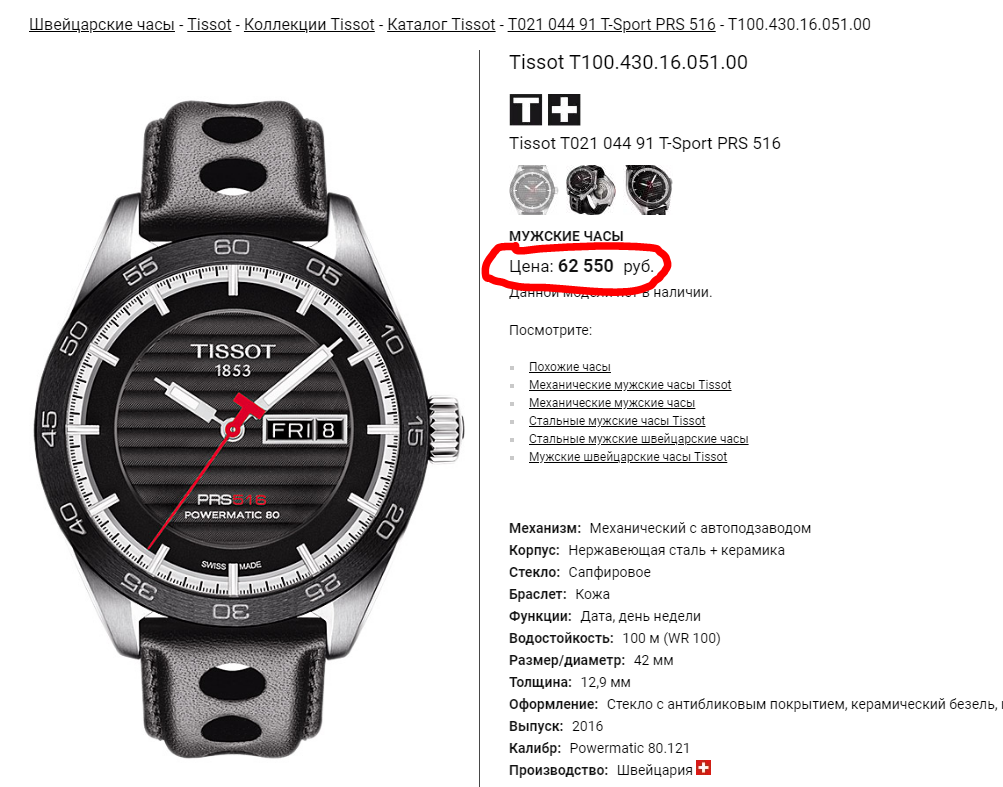Open the second watch thumbnail with side view

click(591, 189)
